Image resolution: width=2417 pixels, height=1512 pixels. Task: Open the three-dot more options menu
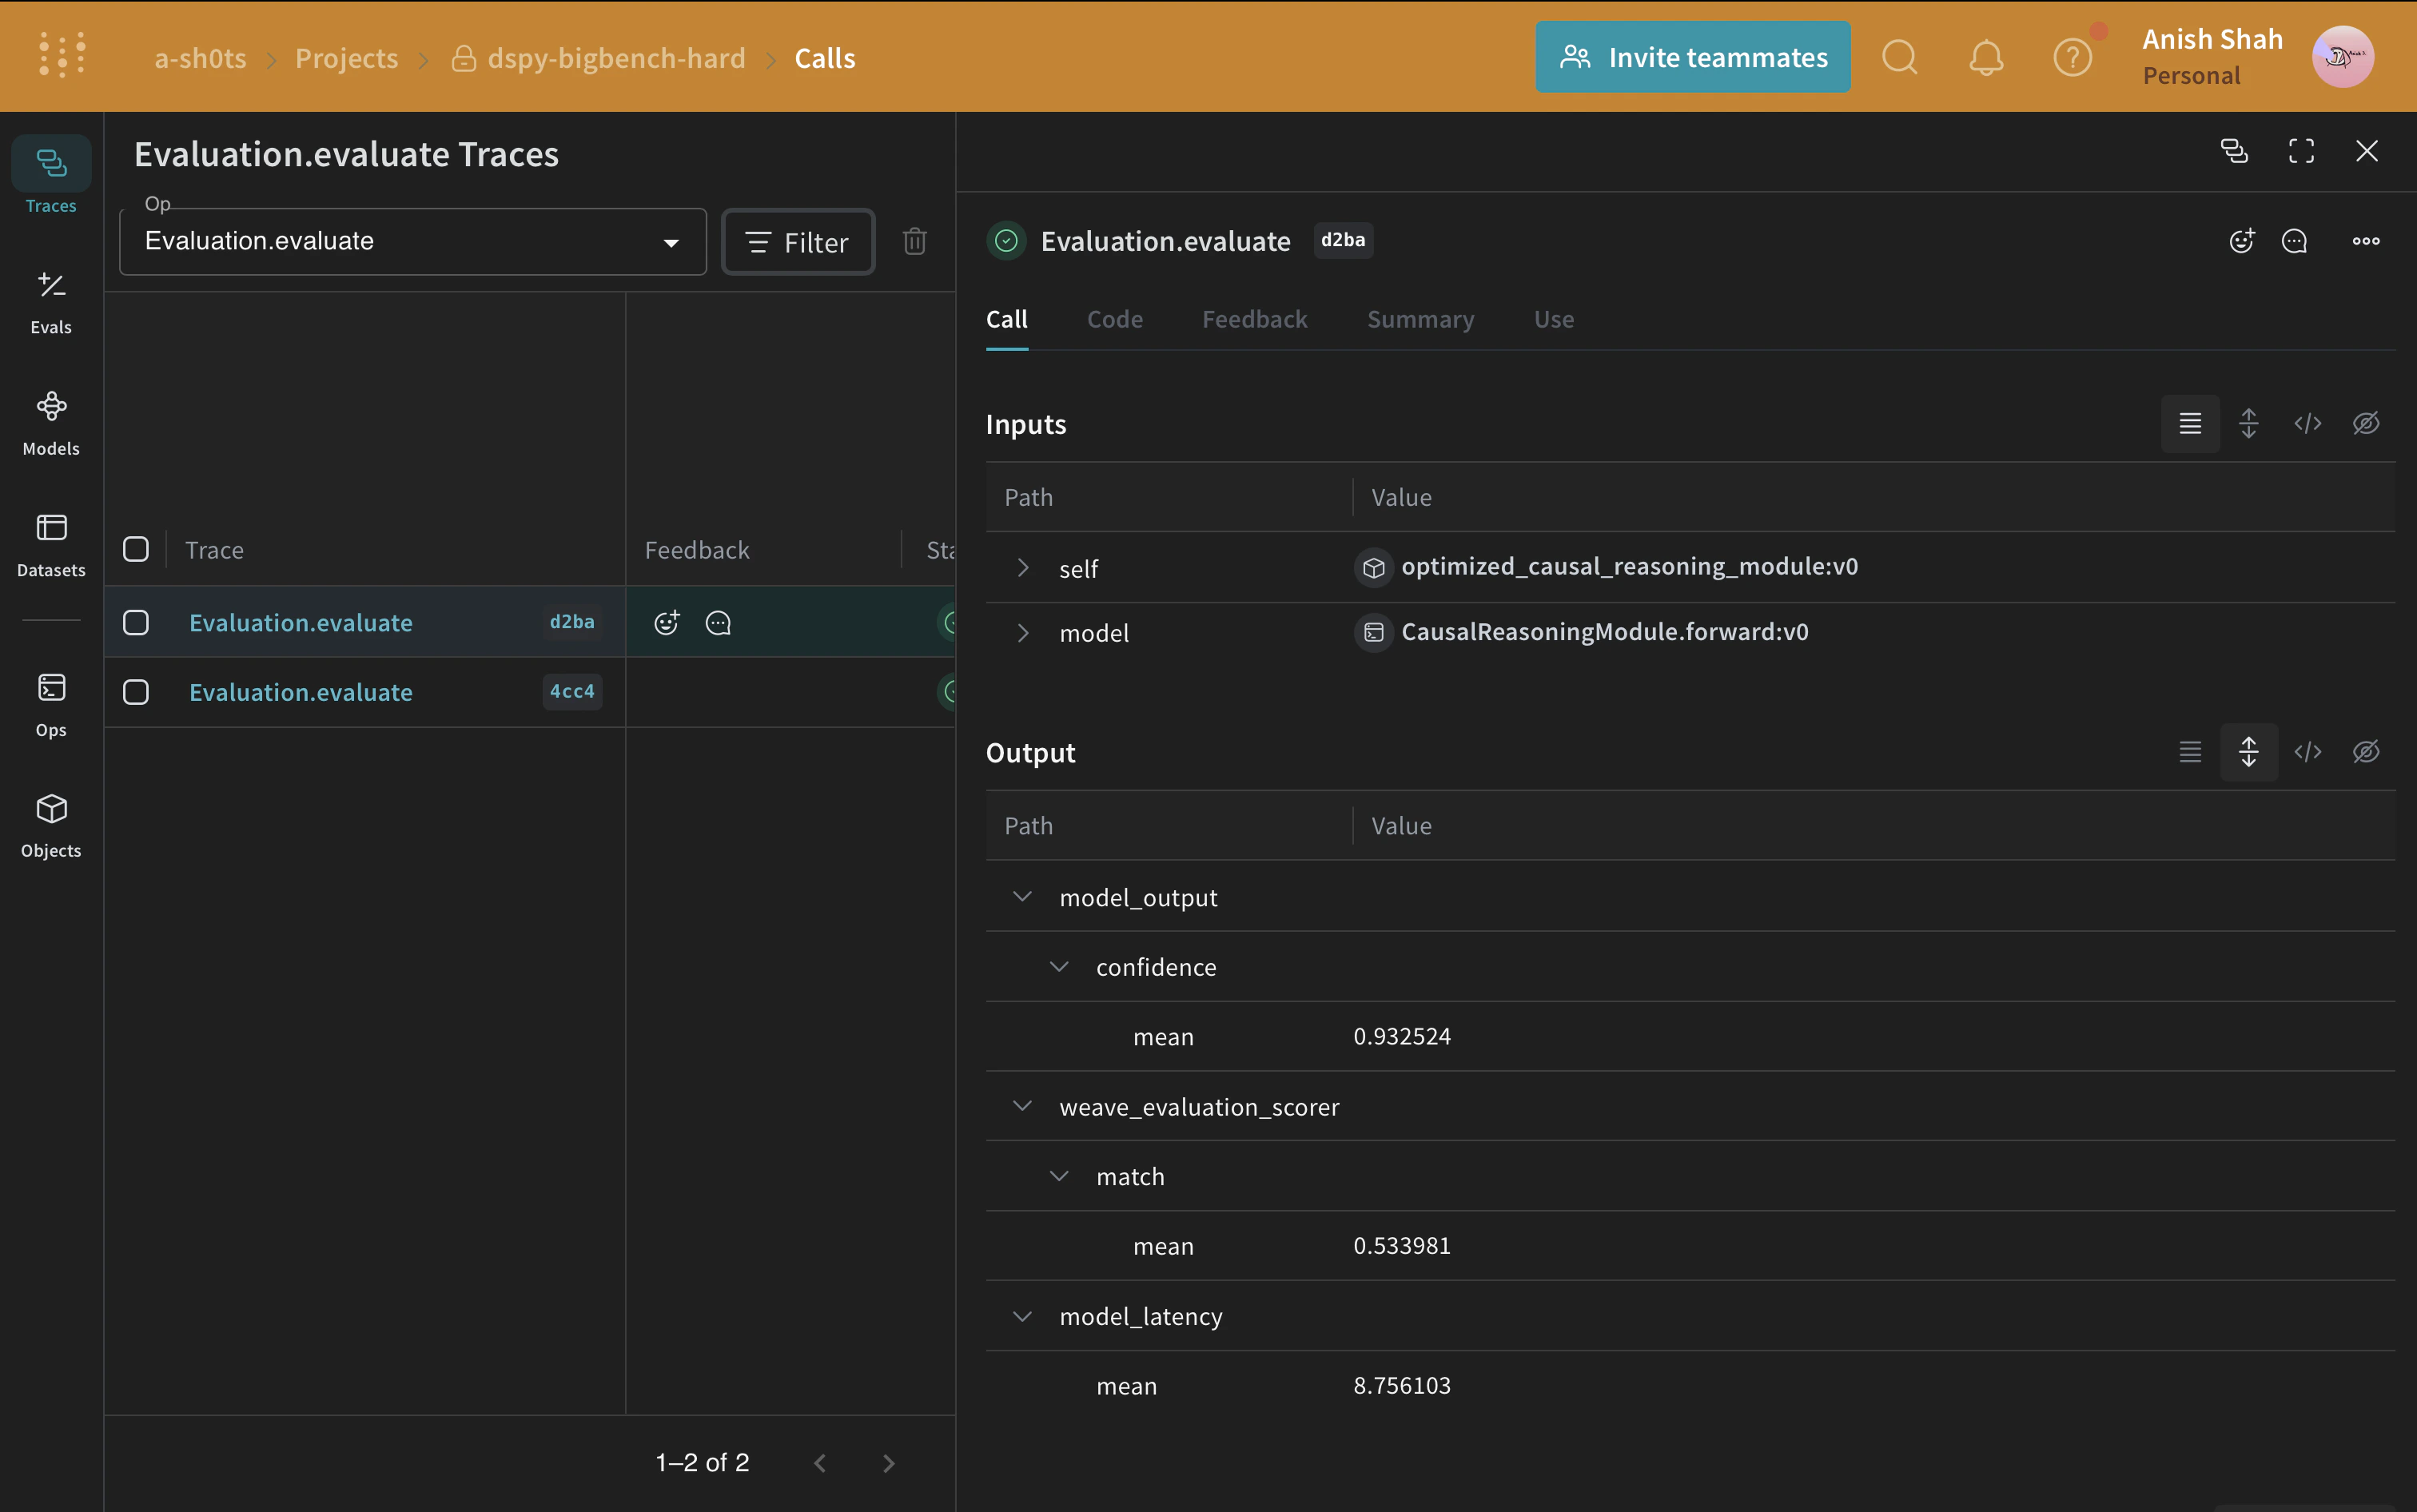point(2365,241)
